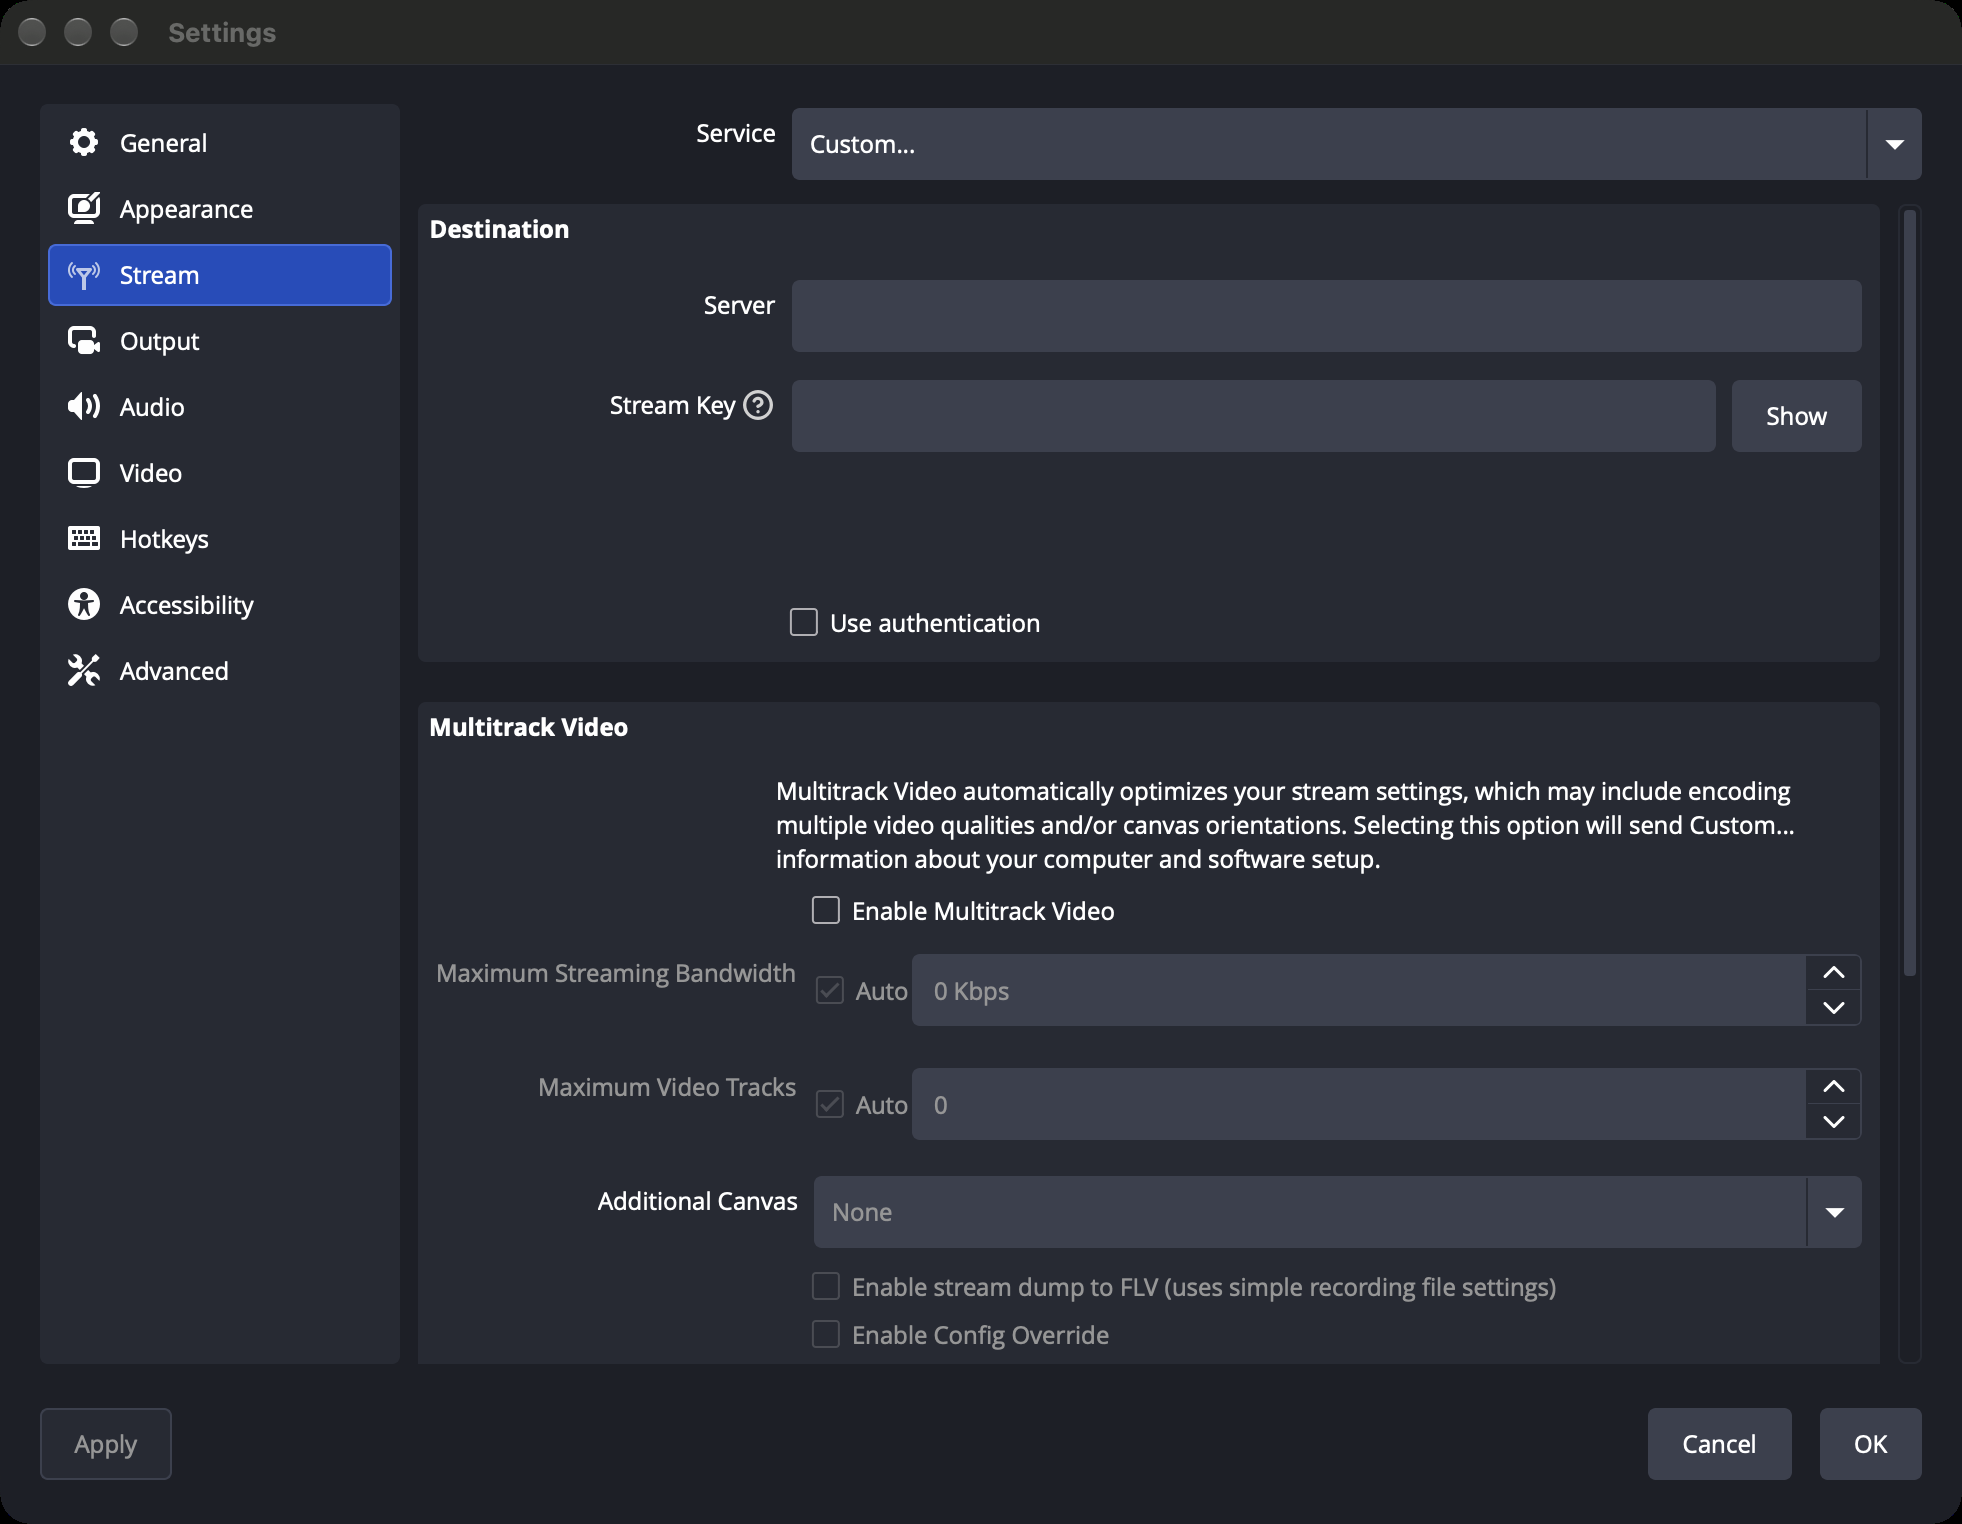Click the Appearance icon in sidebar
Screen dimensions: 1962x1524
84,209
